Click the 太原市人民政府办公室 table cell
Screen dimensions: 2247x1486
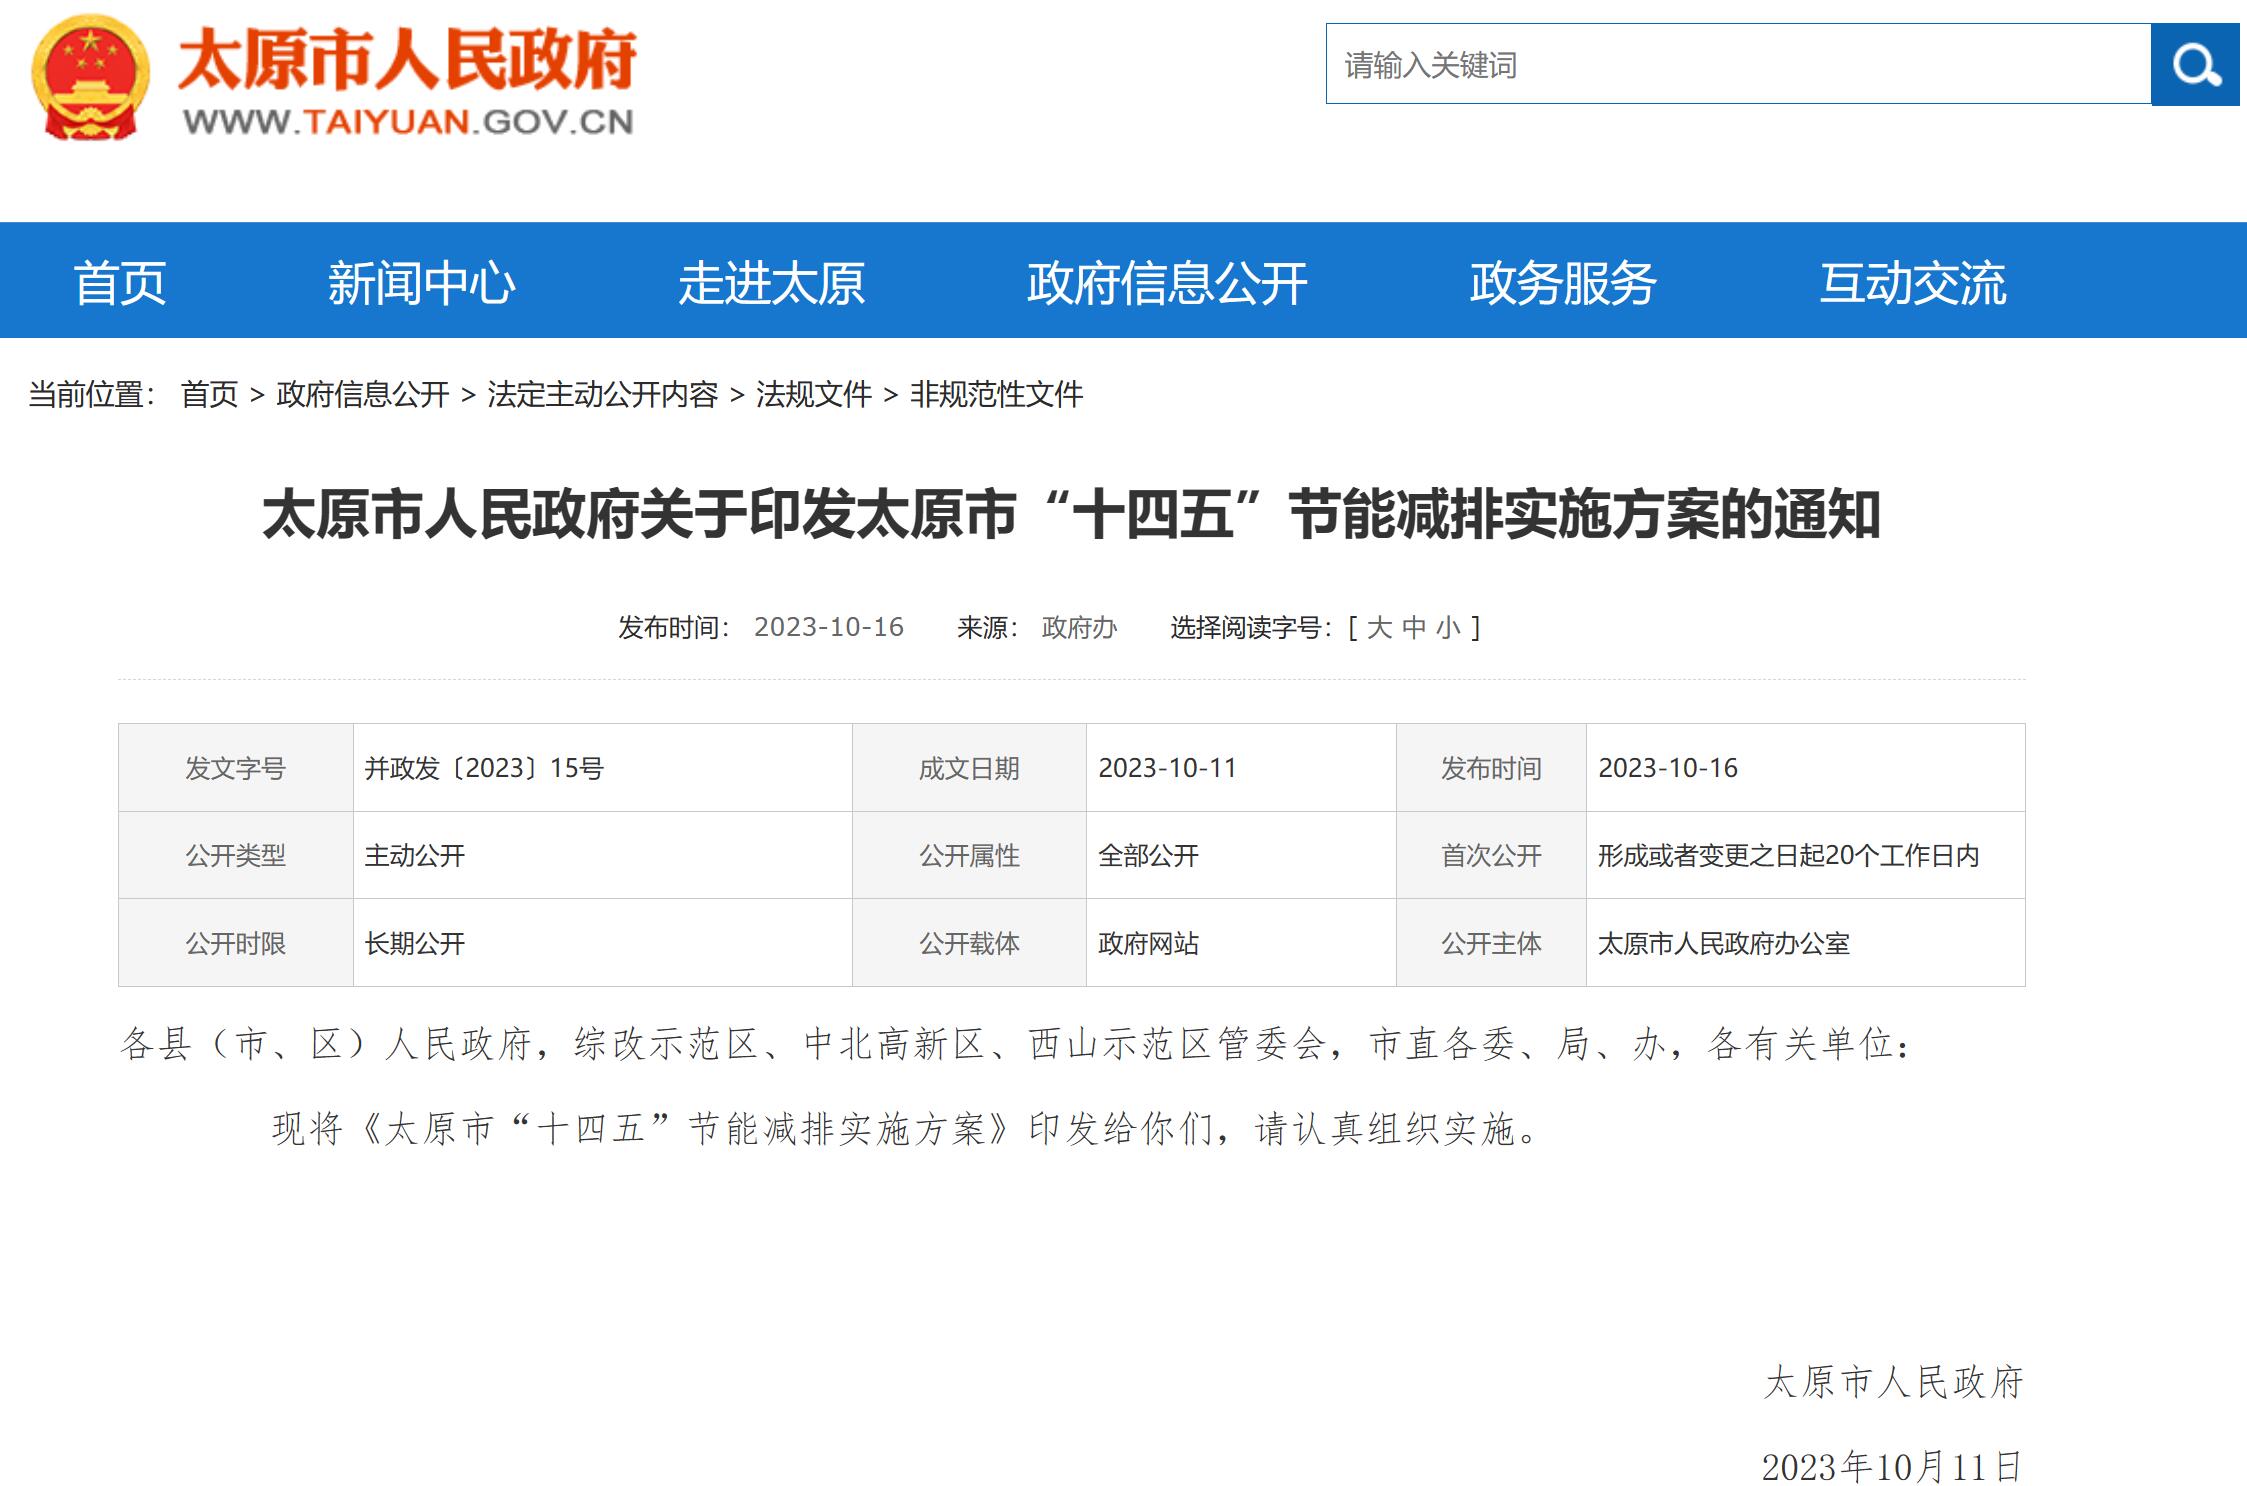click(x=1805, y=943)
